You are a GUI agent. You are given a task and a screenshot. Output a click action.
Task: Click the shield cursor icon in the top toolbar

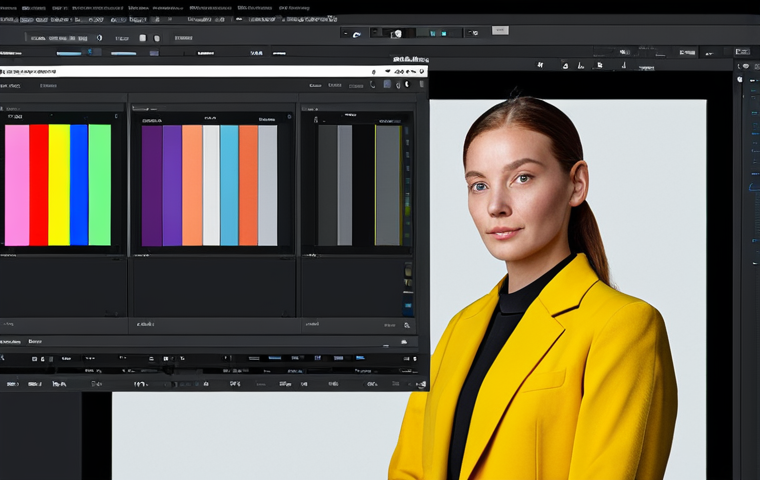[x=397, y=33]
